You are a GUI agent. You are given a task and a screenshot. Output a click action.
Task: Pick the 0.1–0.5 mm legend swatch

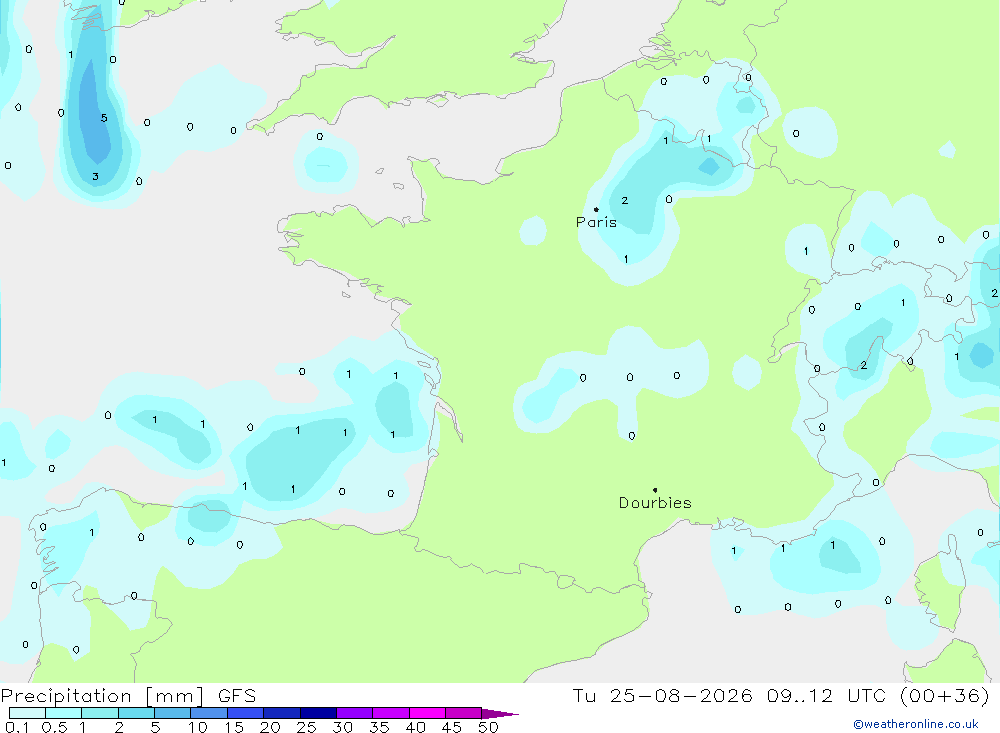[27, 713]
